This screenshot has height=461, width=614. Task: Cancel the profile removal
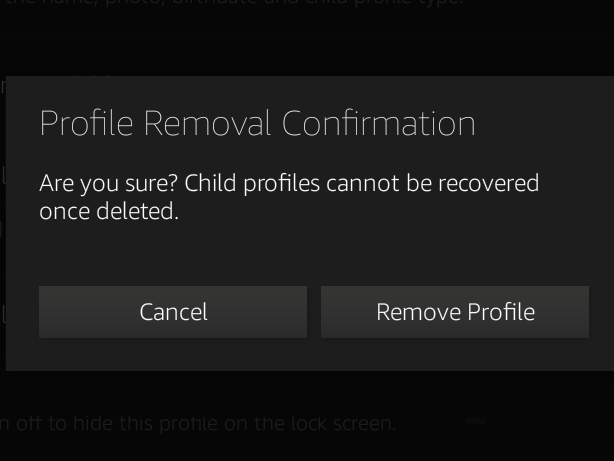173,312
